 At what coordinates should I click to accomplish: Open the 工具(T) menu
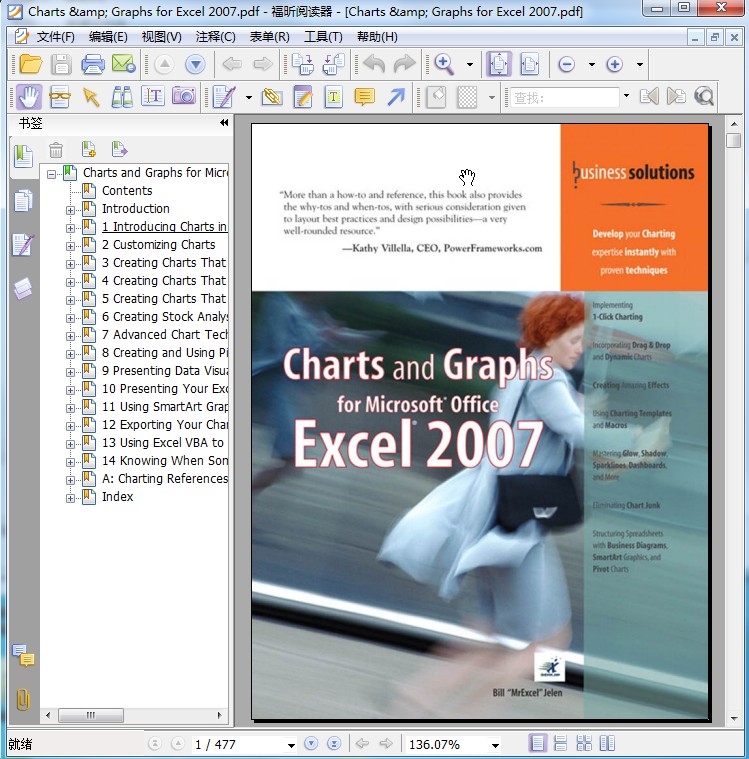[x=323, y=37]
